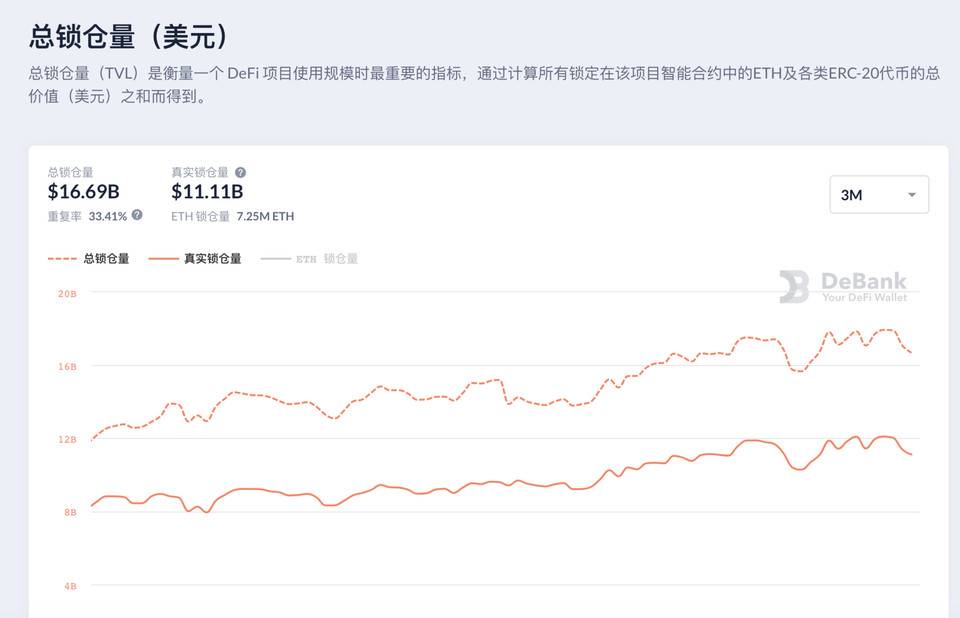
Task: Toggle the 总锁仓量 series visibility
Action: pyautogui.click(x=85, y=258)
